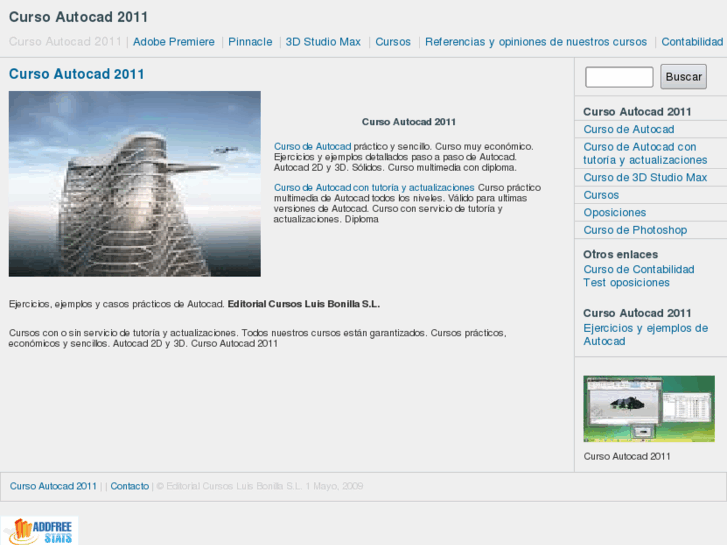Open Curso de Autocad con tutoría y actualizaciones in article
This screenshot has width=727, height=545.
click(374, 187)
